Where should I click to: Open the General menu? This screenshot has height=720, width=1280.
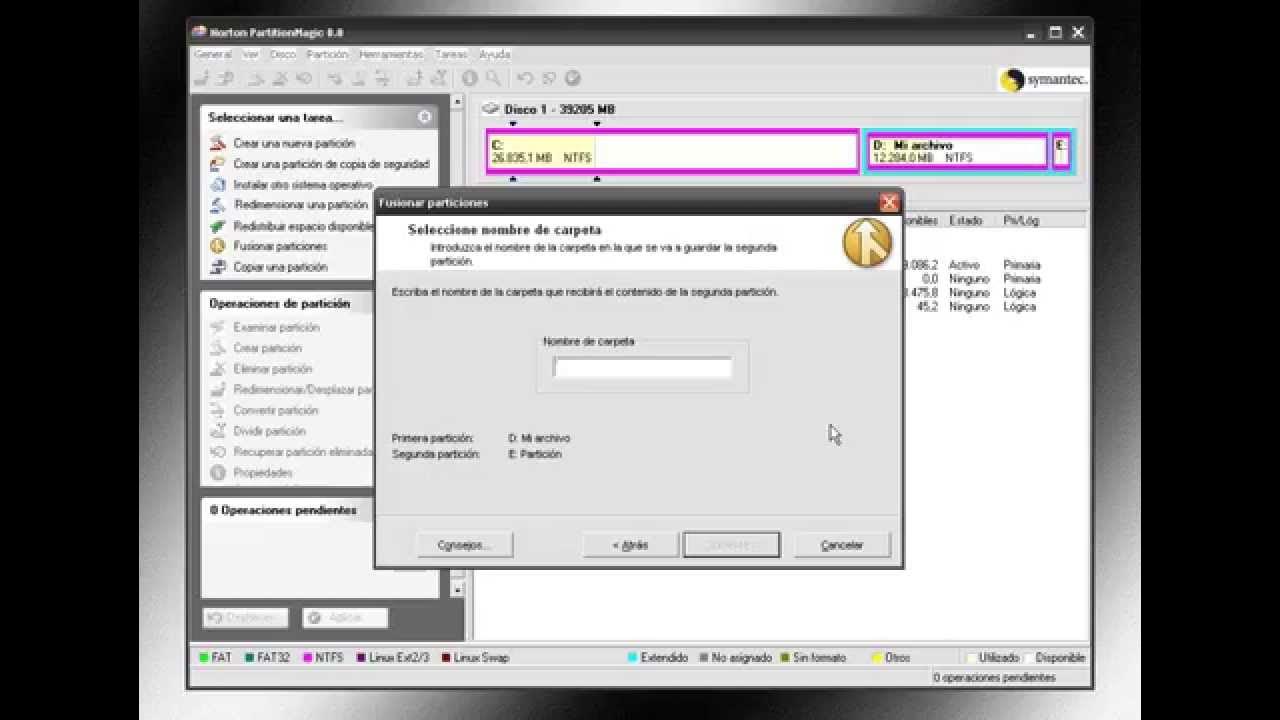[213, 54]
